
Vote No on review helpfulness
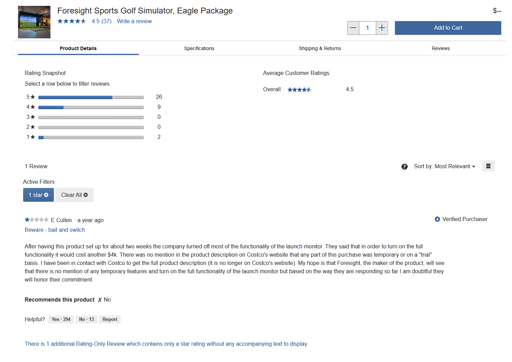coord(86,319)
